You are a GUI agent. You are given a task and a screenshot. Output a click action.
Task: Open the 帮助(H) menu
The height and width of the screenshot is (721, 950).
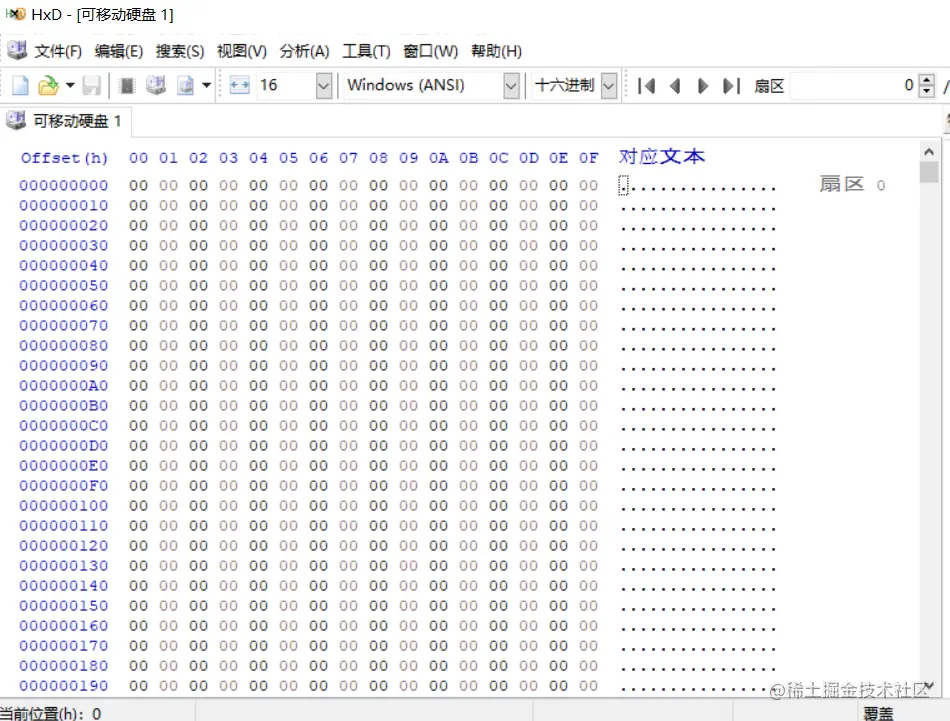pyautogui.click(x=496, y=52)
